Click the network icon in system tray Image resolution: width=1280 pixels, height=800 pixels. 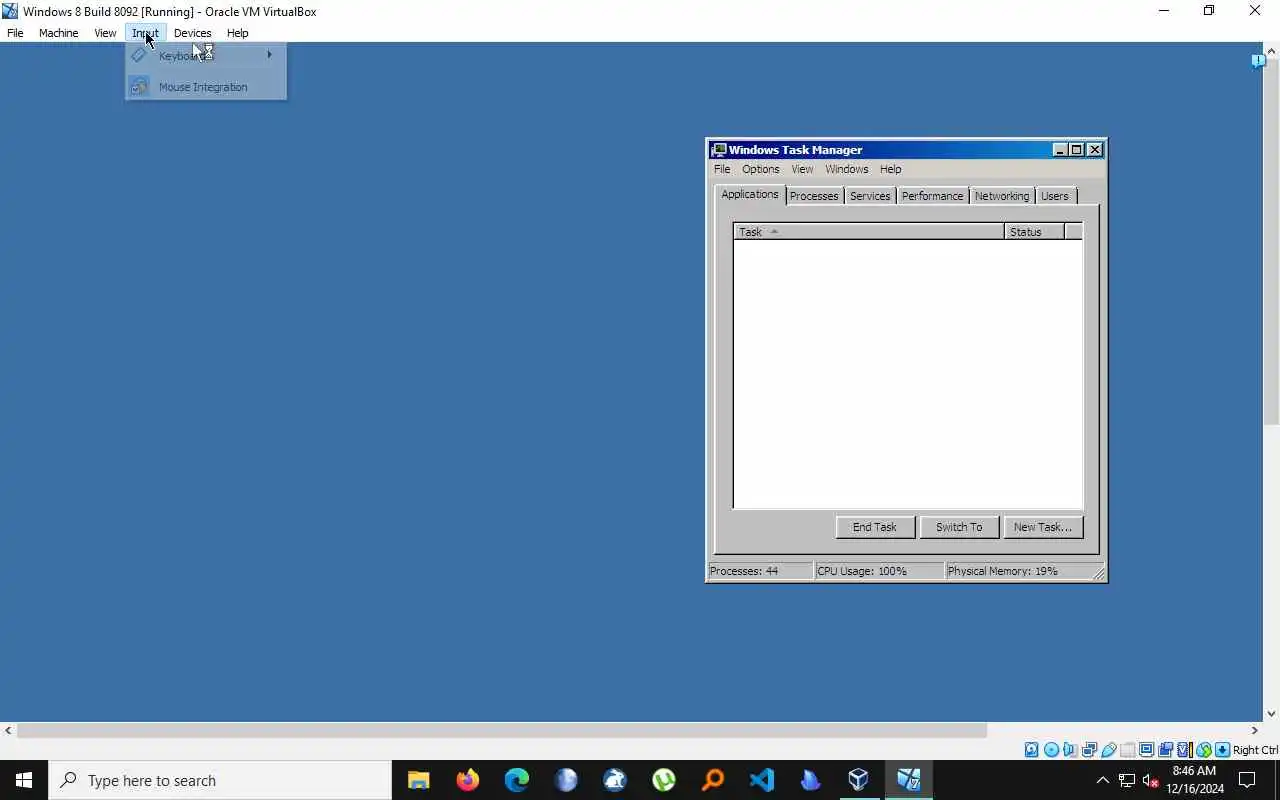1126,780
